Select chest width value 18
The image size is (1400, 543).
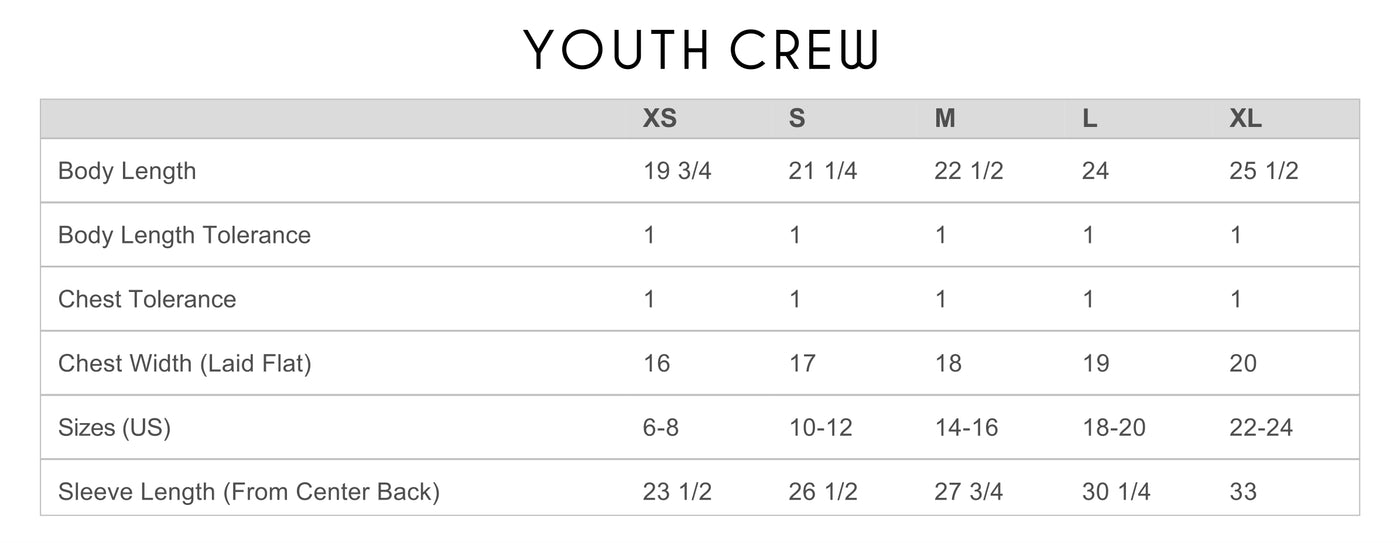(x=948, y=363)
